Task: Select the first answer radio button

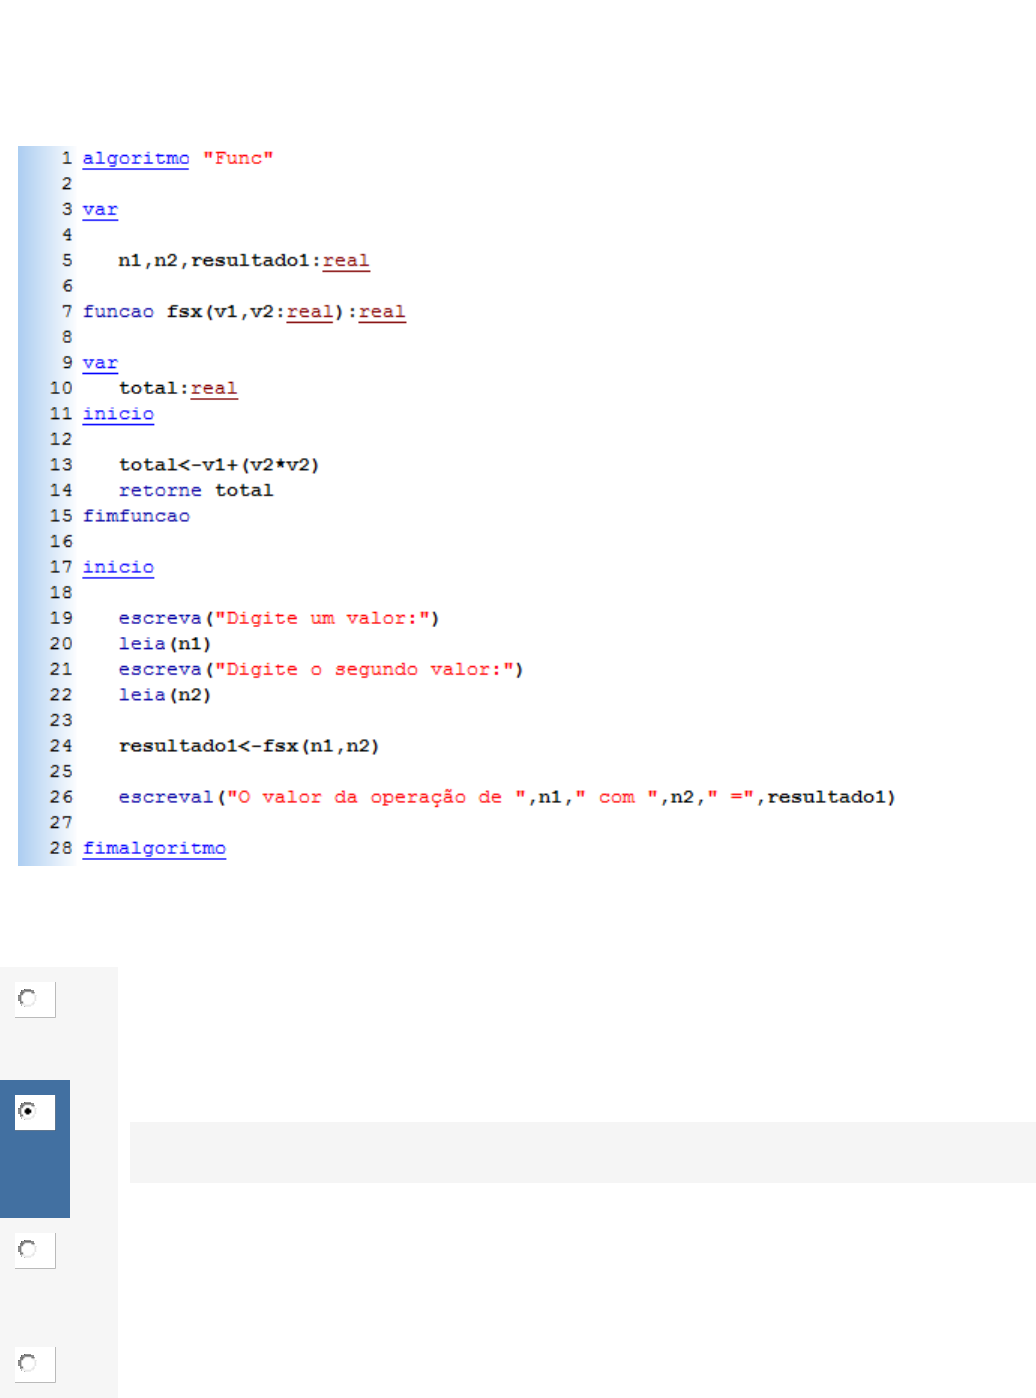Action: coord(28,998)
